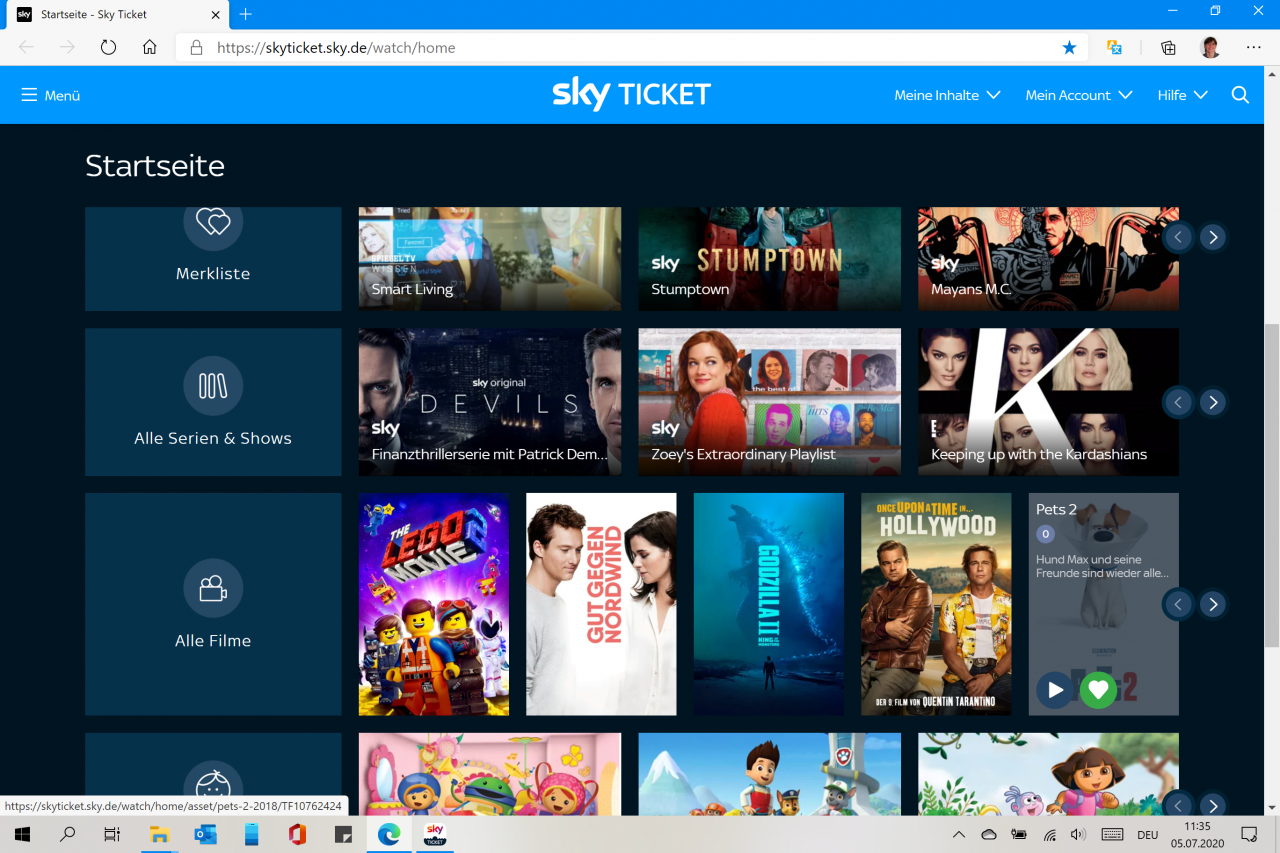The height and width of the screenshot is (853, 1280).
Task: Open Zoey's Extraordinary Playlist tile
Action: 770,402
